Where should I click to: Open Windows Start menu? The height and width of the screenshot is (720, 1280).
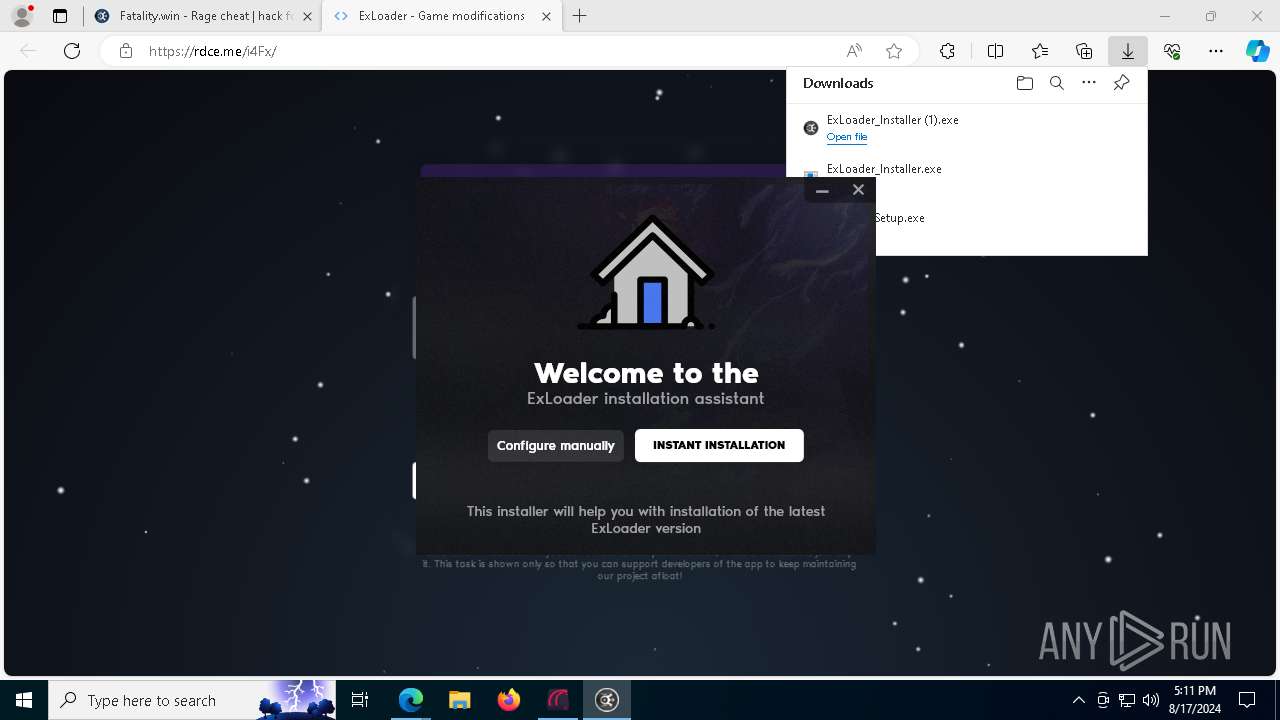pyautogui.click(x=24, y=700)
